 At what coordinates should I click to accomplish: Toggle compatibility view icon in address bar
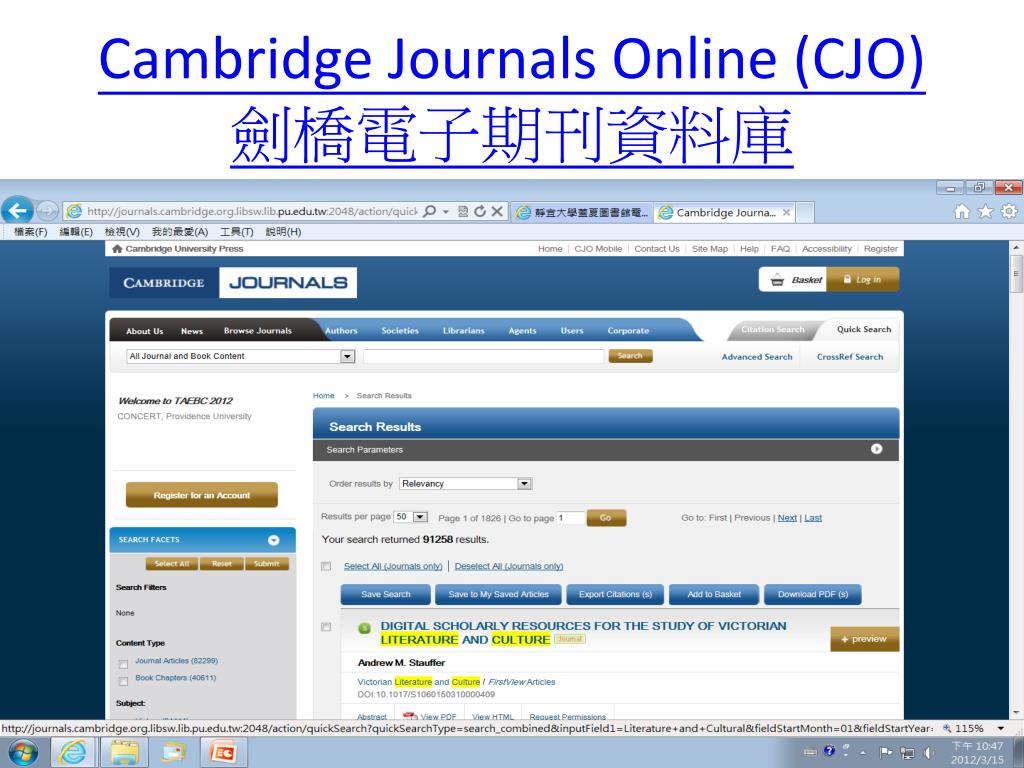click(x=463, y=212)
